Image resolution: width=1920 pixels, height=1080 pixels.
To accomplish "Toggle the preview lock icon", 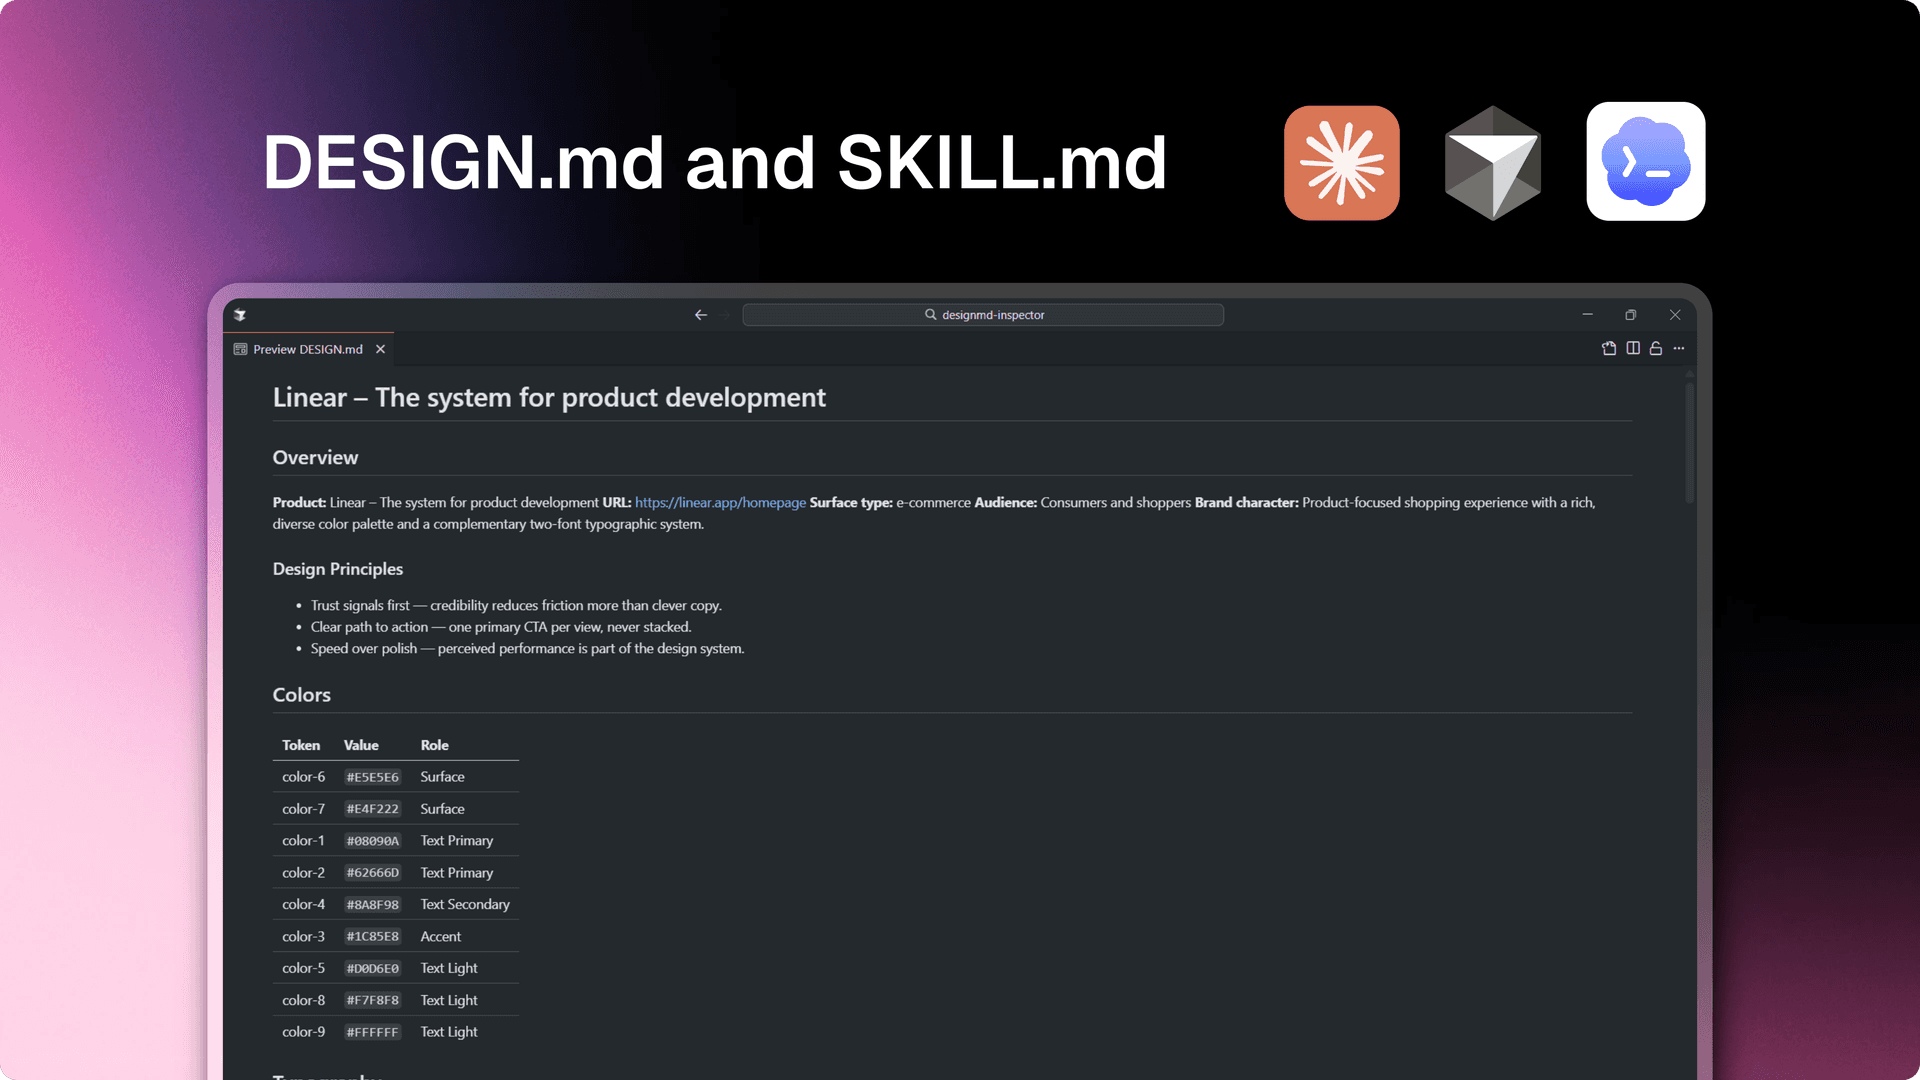I will pyautogui.click(x=1656, y=348).
